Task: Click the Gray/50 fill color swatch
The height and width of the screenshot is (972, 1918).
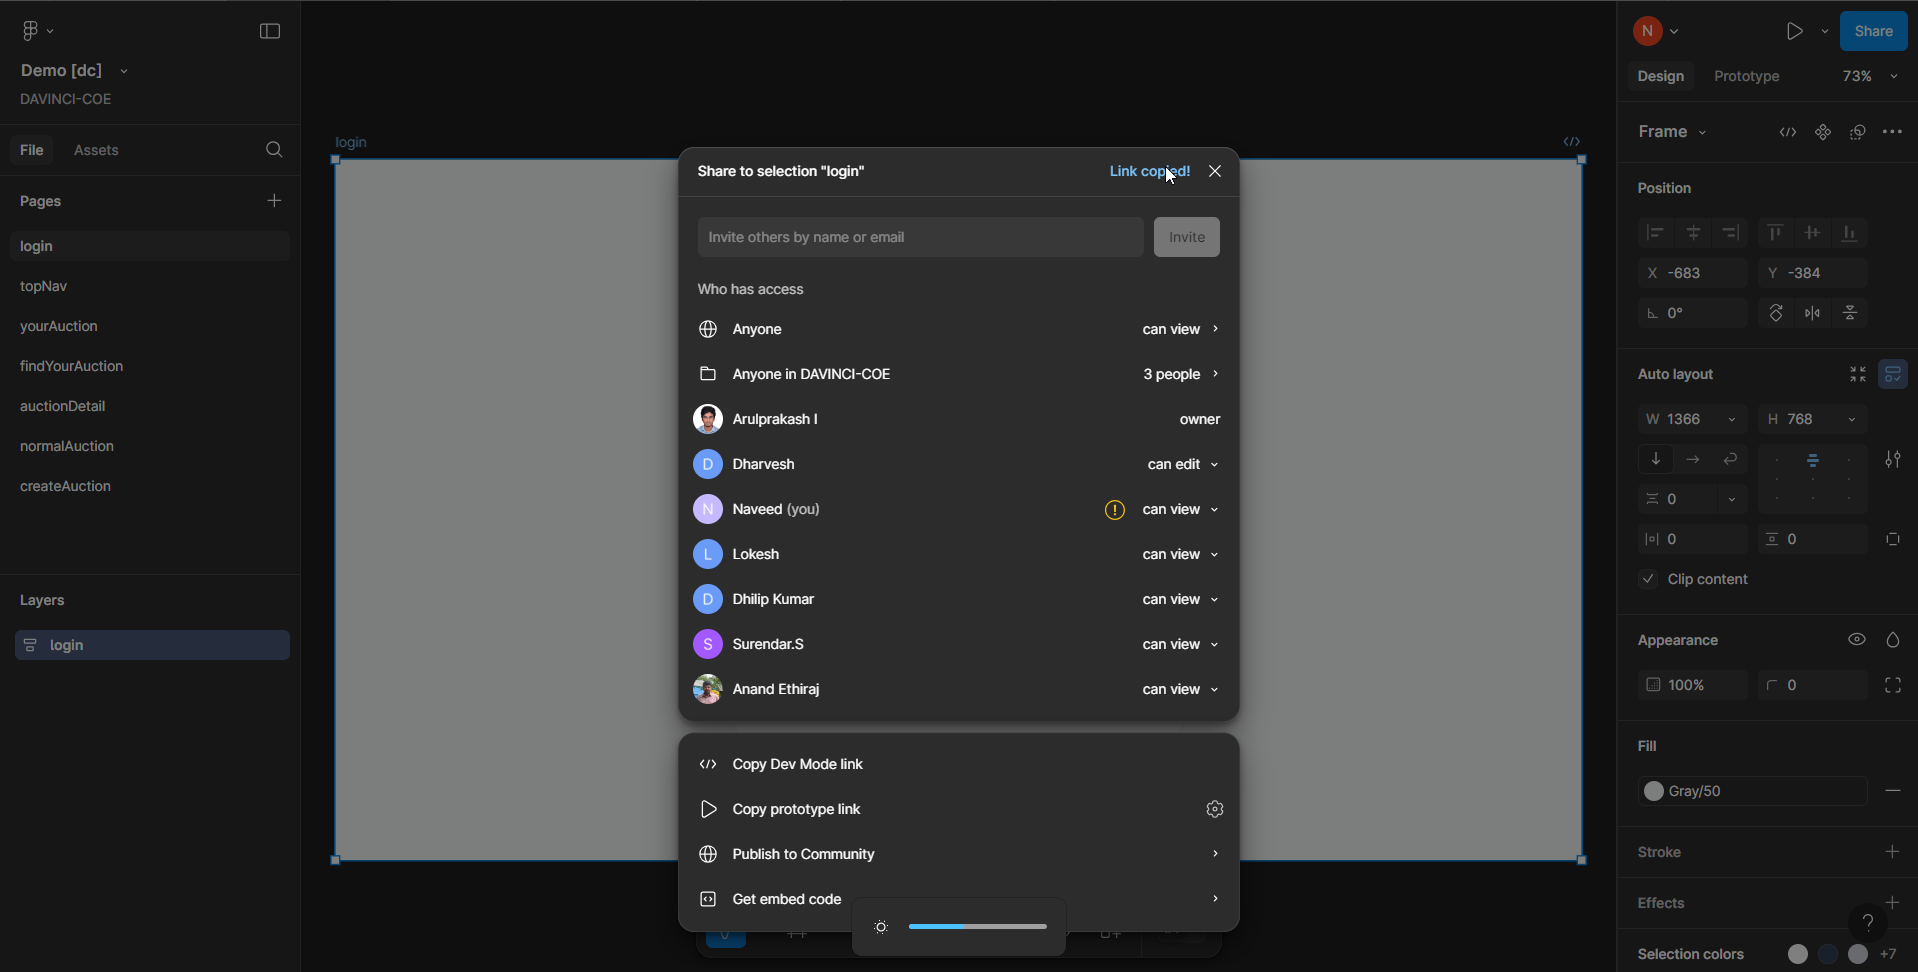Action: pos(1654,791)
